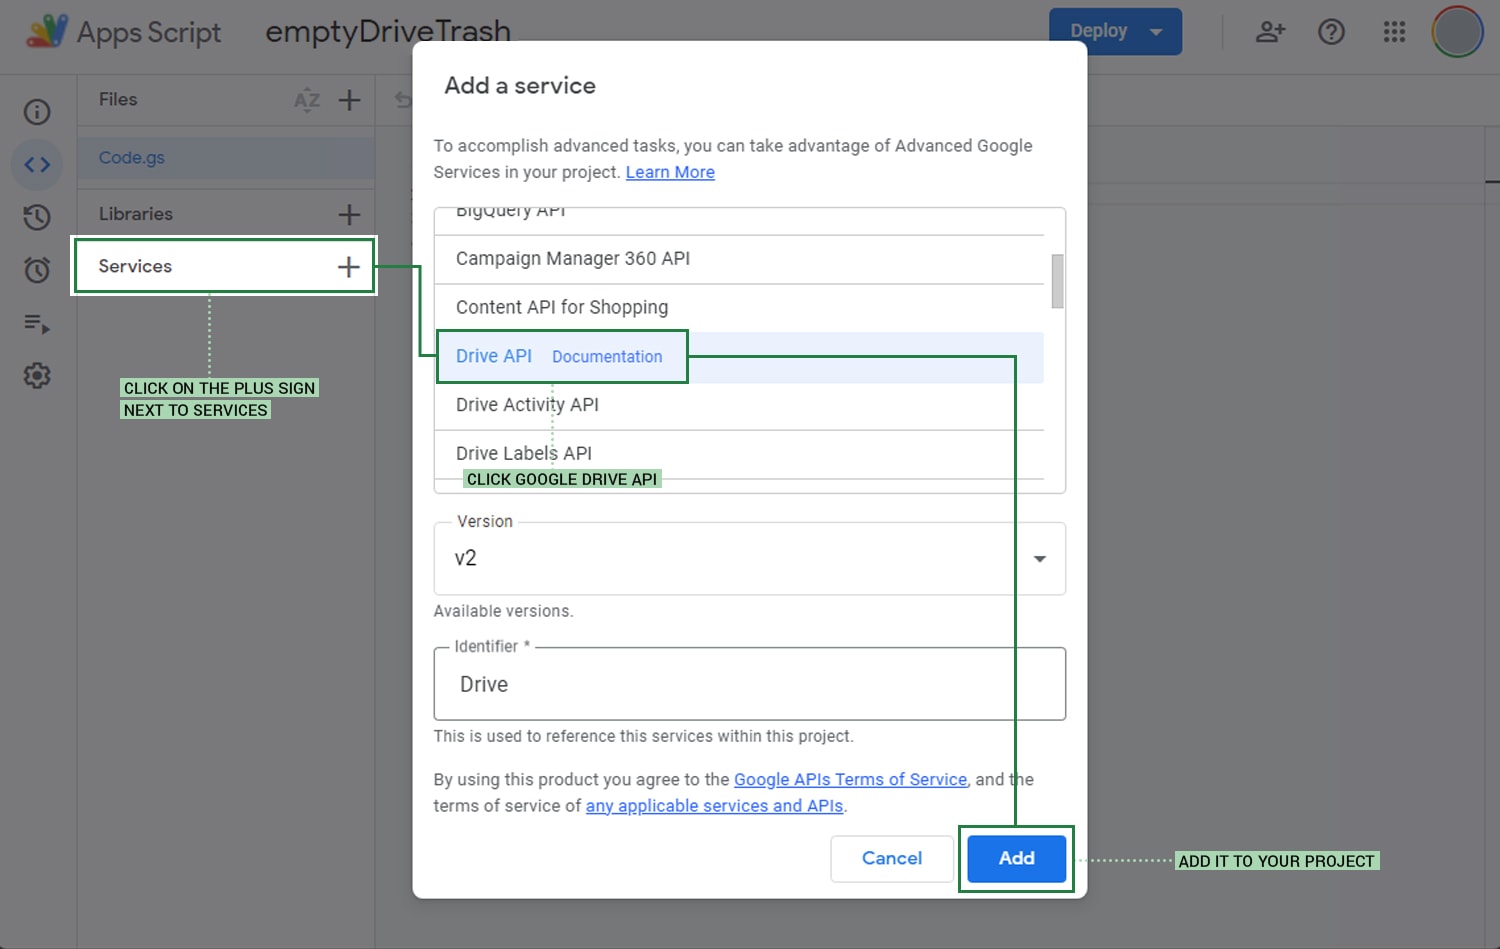This screenshot has height=949, width=1500.
Task: Switch to the code Editor view
Action: coord(36,164)
